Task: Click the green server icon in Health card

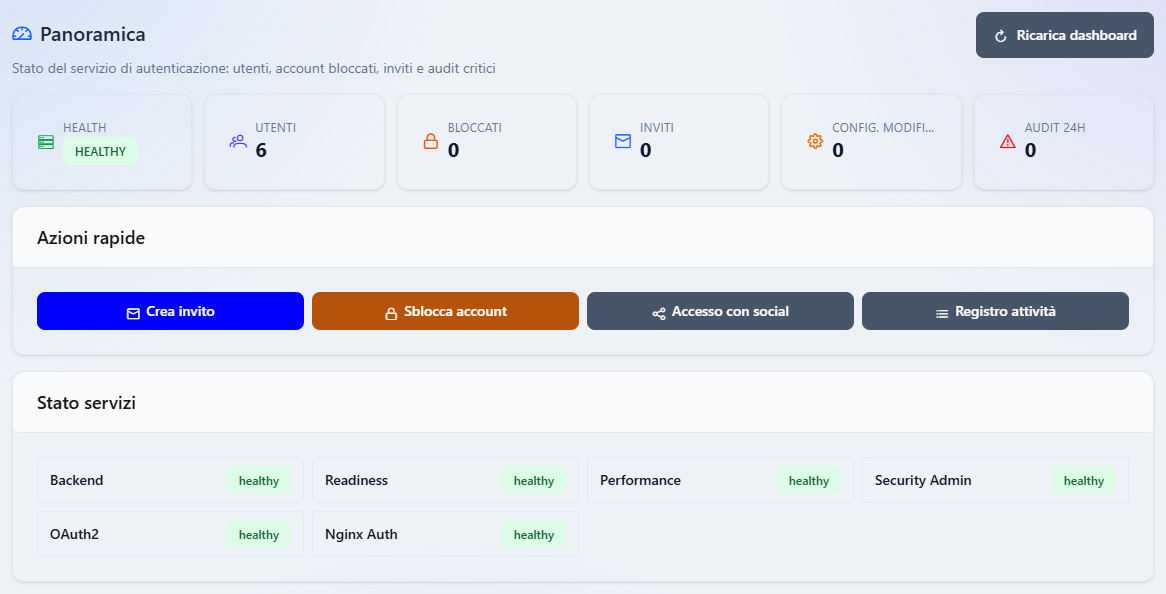Action: [45, 142]
